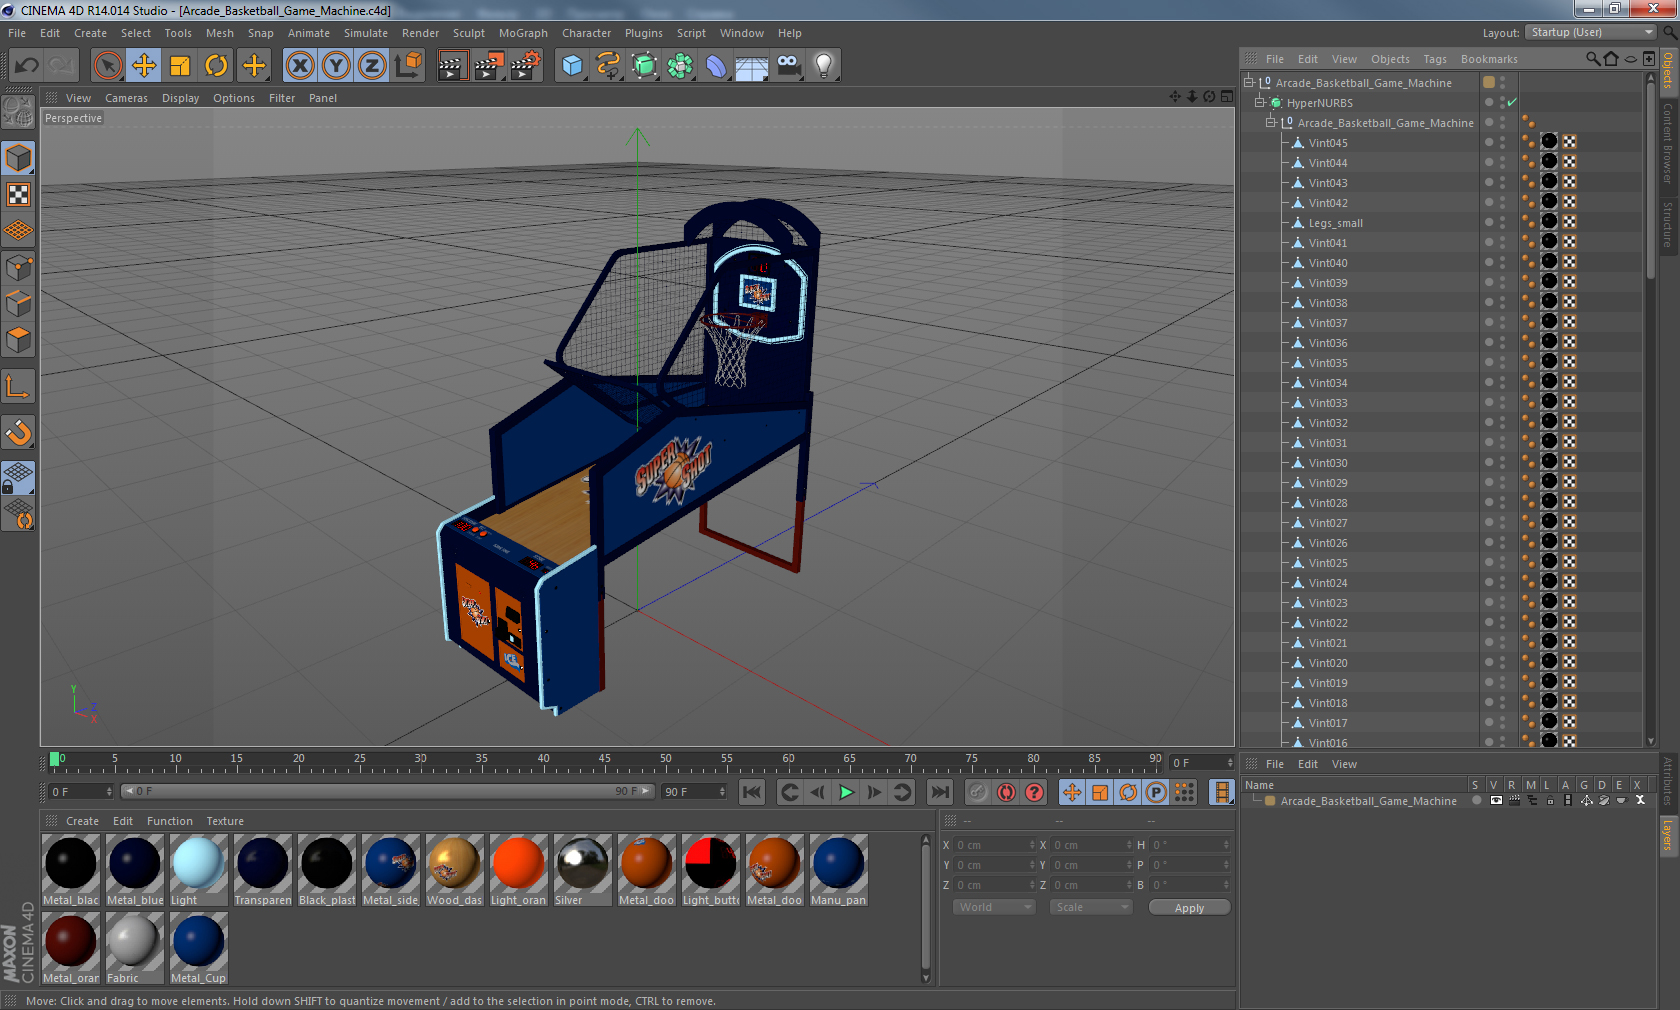Open material manager Texture menu
The image size is (1680, 1010).
point(225,821)
